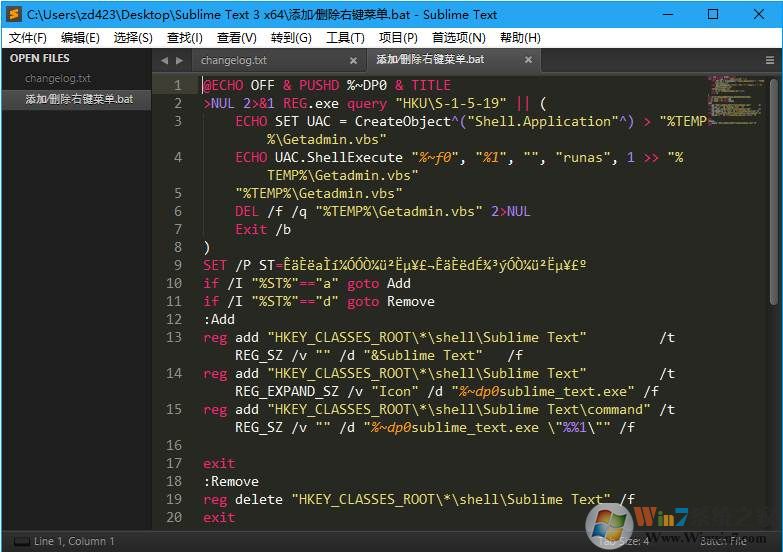The width and height of the screenshot is (783, 552).
Task: Open the Tab Size: 4 selector
Action: (623, 541)
